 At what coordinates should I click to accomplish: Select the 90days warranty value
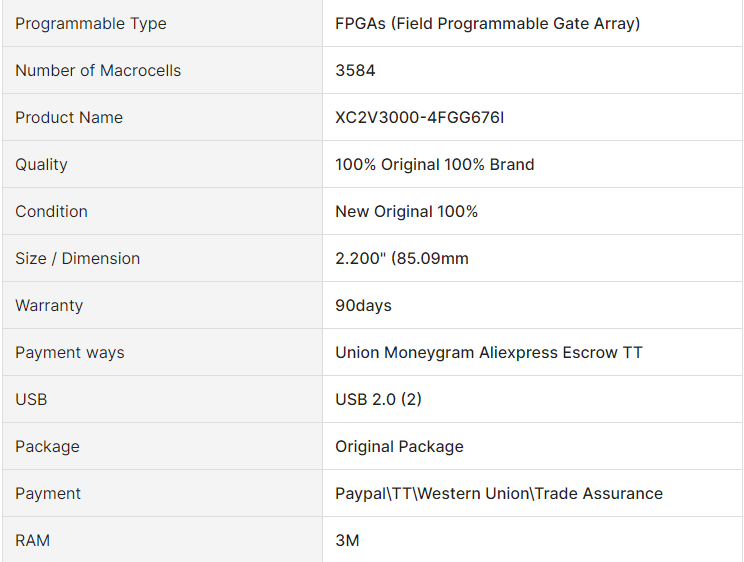point(363,305)
